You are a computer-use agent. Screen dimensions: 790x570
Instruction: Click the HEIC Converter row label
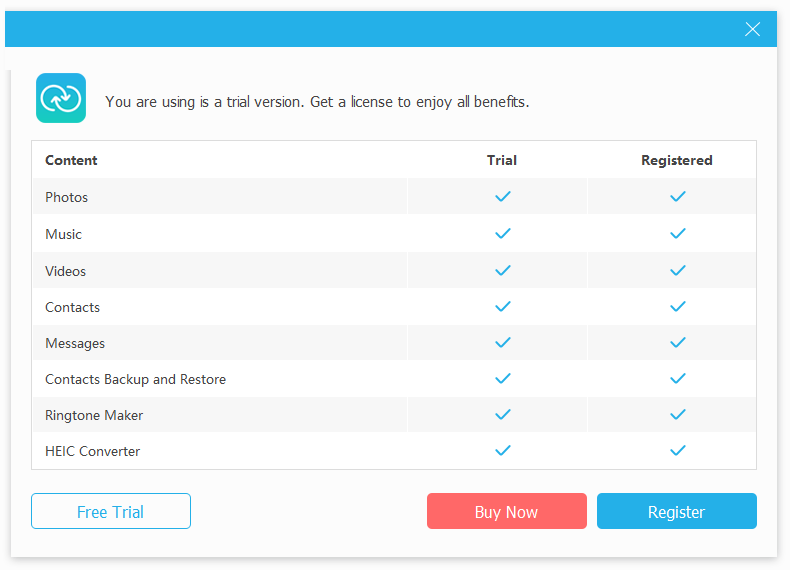93,451
